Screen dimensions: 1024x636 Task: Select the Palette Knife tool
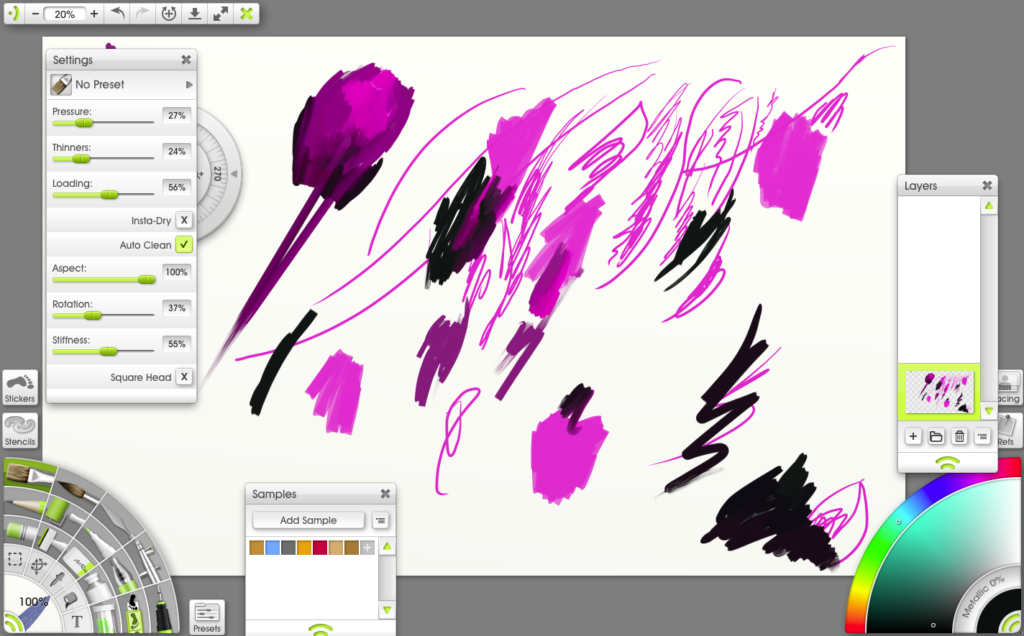point(120,521)
